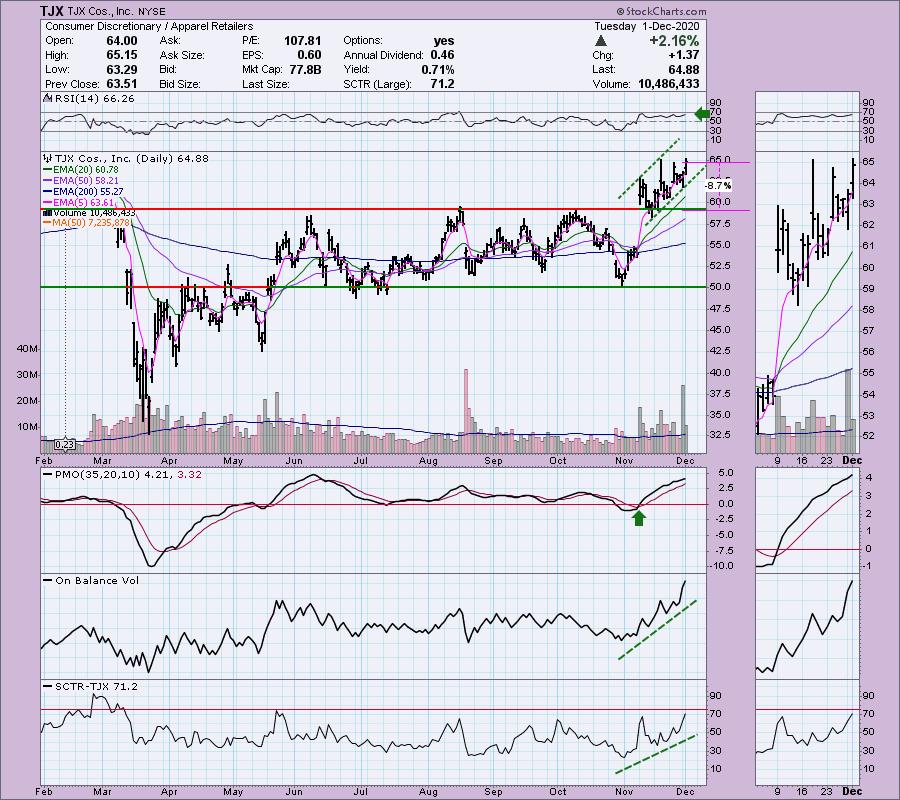Click the Chg value +1.37
900x800 pixels.
click(684, 55)
